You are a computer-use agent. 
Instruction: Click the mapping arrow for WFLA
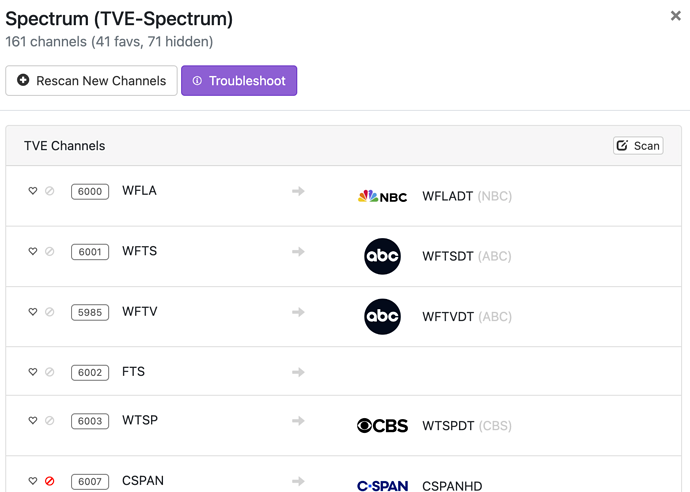coord(298,191)
